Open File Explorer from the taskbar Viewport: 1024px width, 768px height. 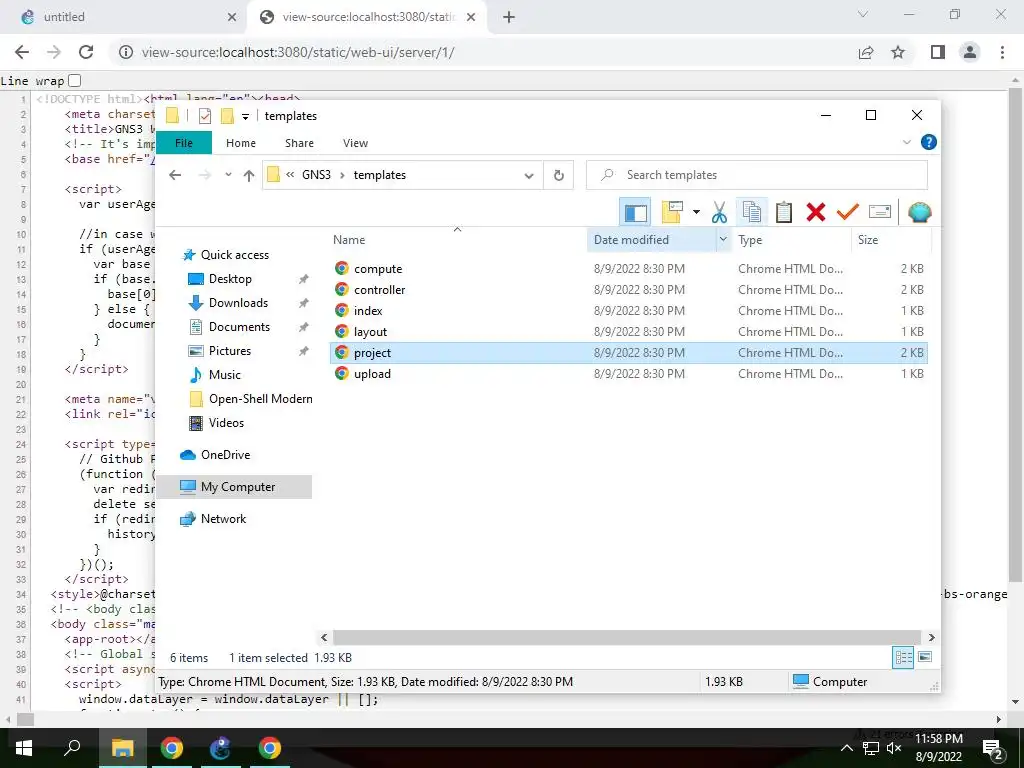[x=122, y=748]
